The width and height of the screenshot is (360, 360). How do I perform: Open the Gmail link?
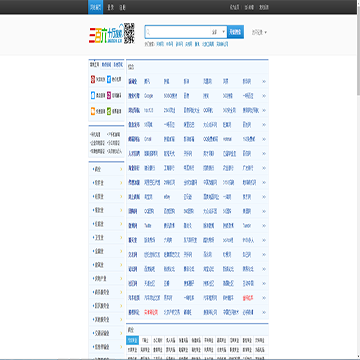[x=147, y=139]
